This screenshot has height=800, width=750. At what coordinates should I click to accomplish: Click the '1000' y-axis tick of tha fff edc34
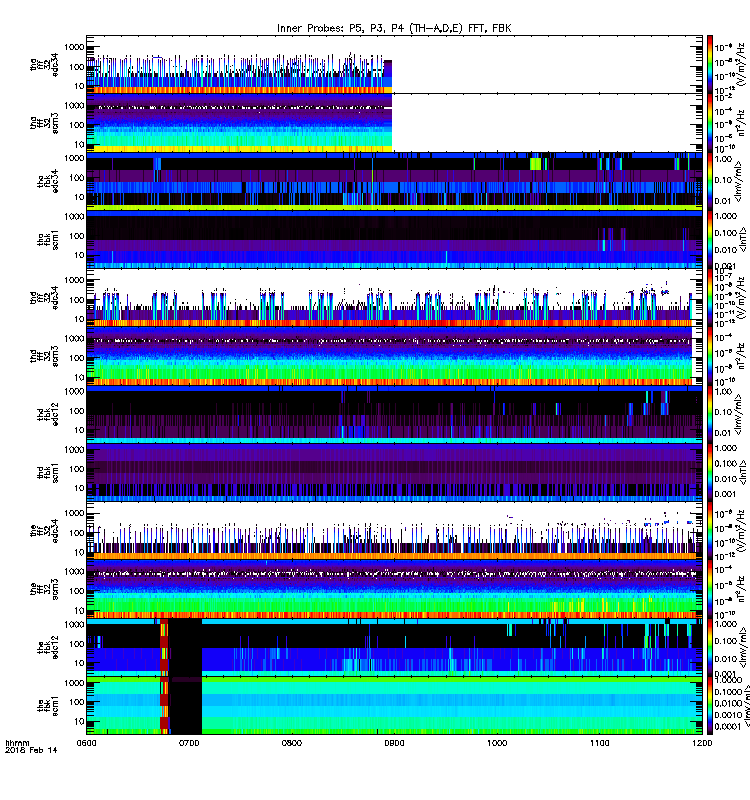[x=74, y=47]
